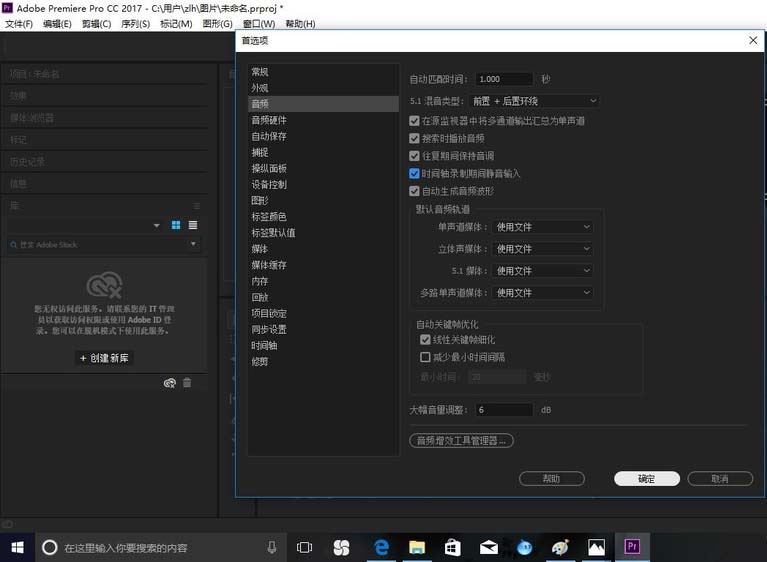
Task: Toggle 搜索时播放音频 checkbox
Action: click(414, 138)
